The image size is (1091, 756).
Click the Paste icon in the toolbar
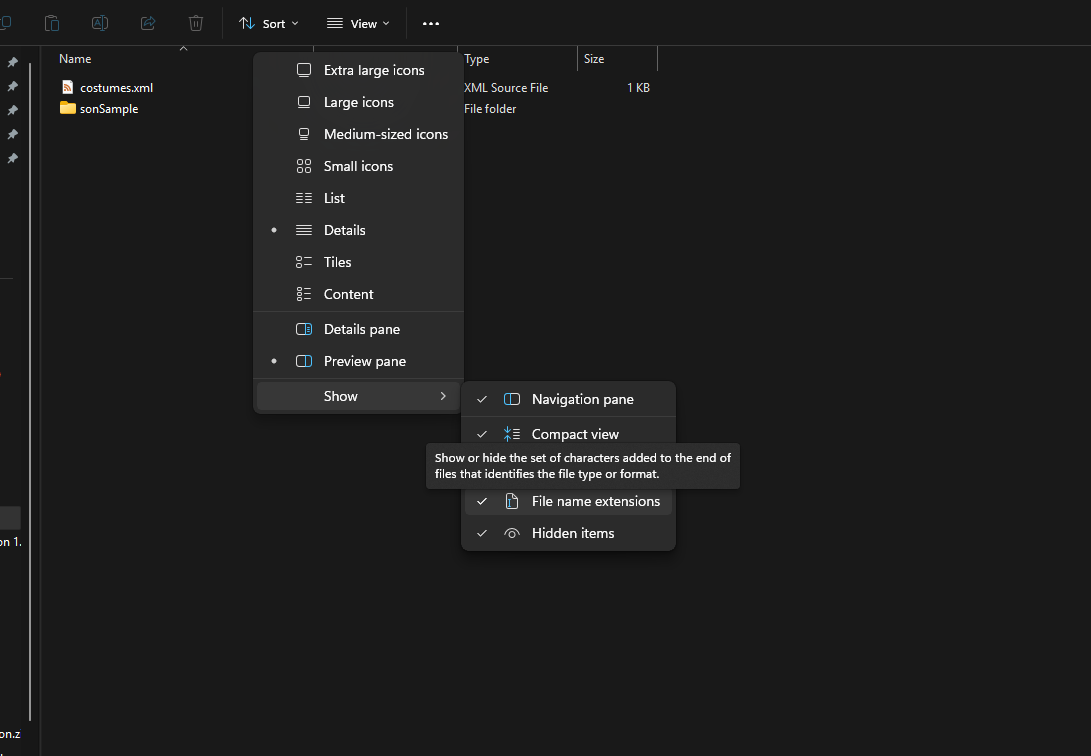coord(51,23)
